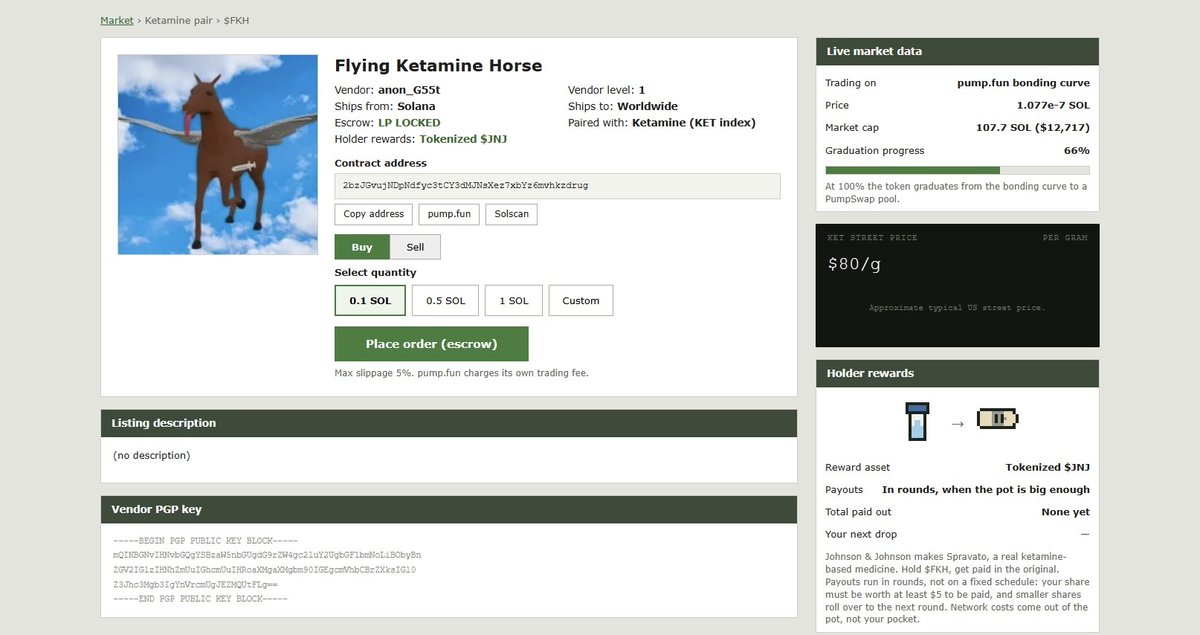Click the END PGP PUBLIC KEY BLOCK line

click(x=200, y=598)
